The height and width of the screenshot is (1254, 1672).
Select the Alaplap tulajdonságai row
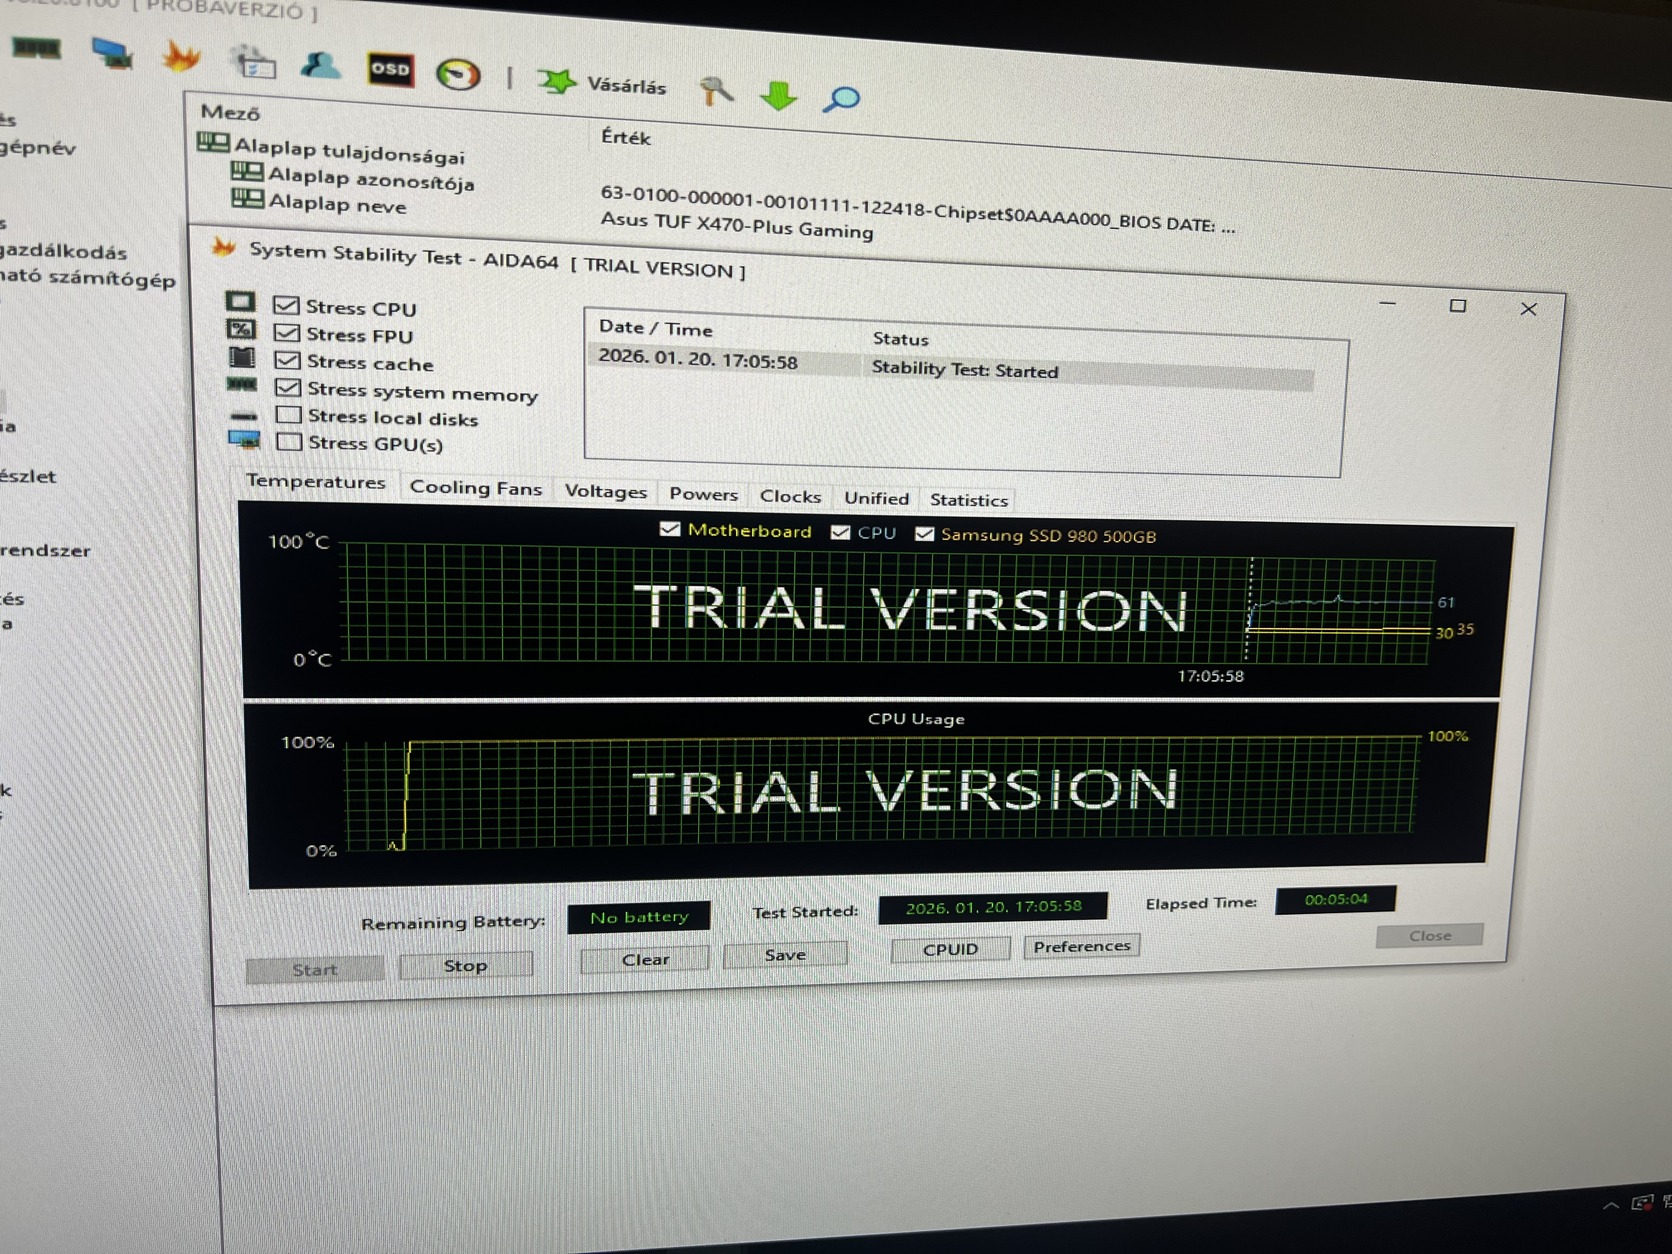point(350,152)
